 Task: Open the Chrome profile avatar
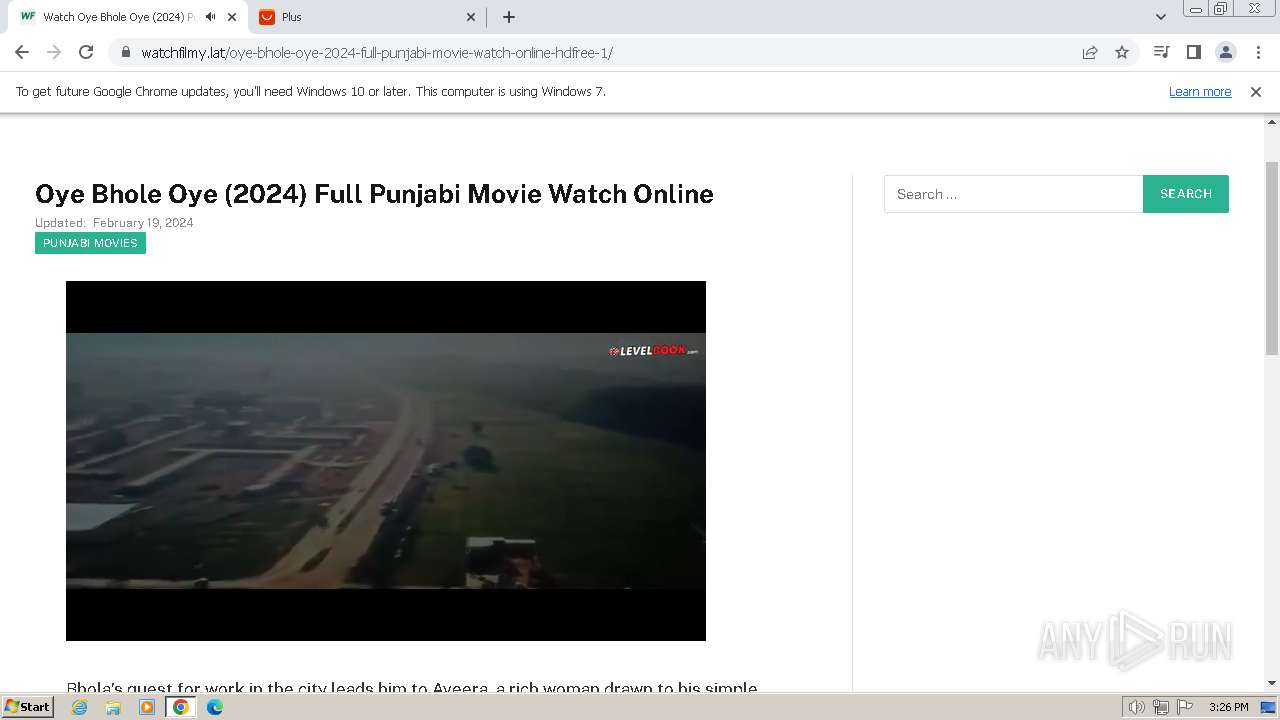click(x=1225, y=52)
